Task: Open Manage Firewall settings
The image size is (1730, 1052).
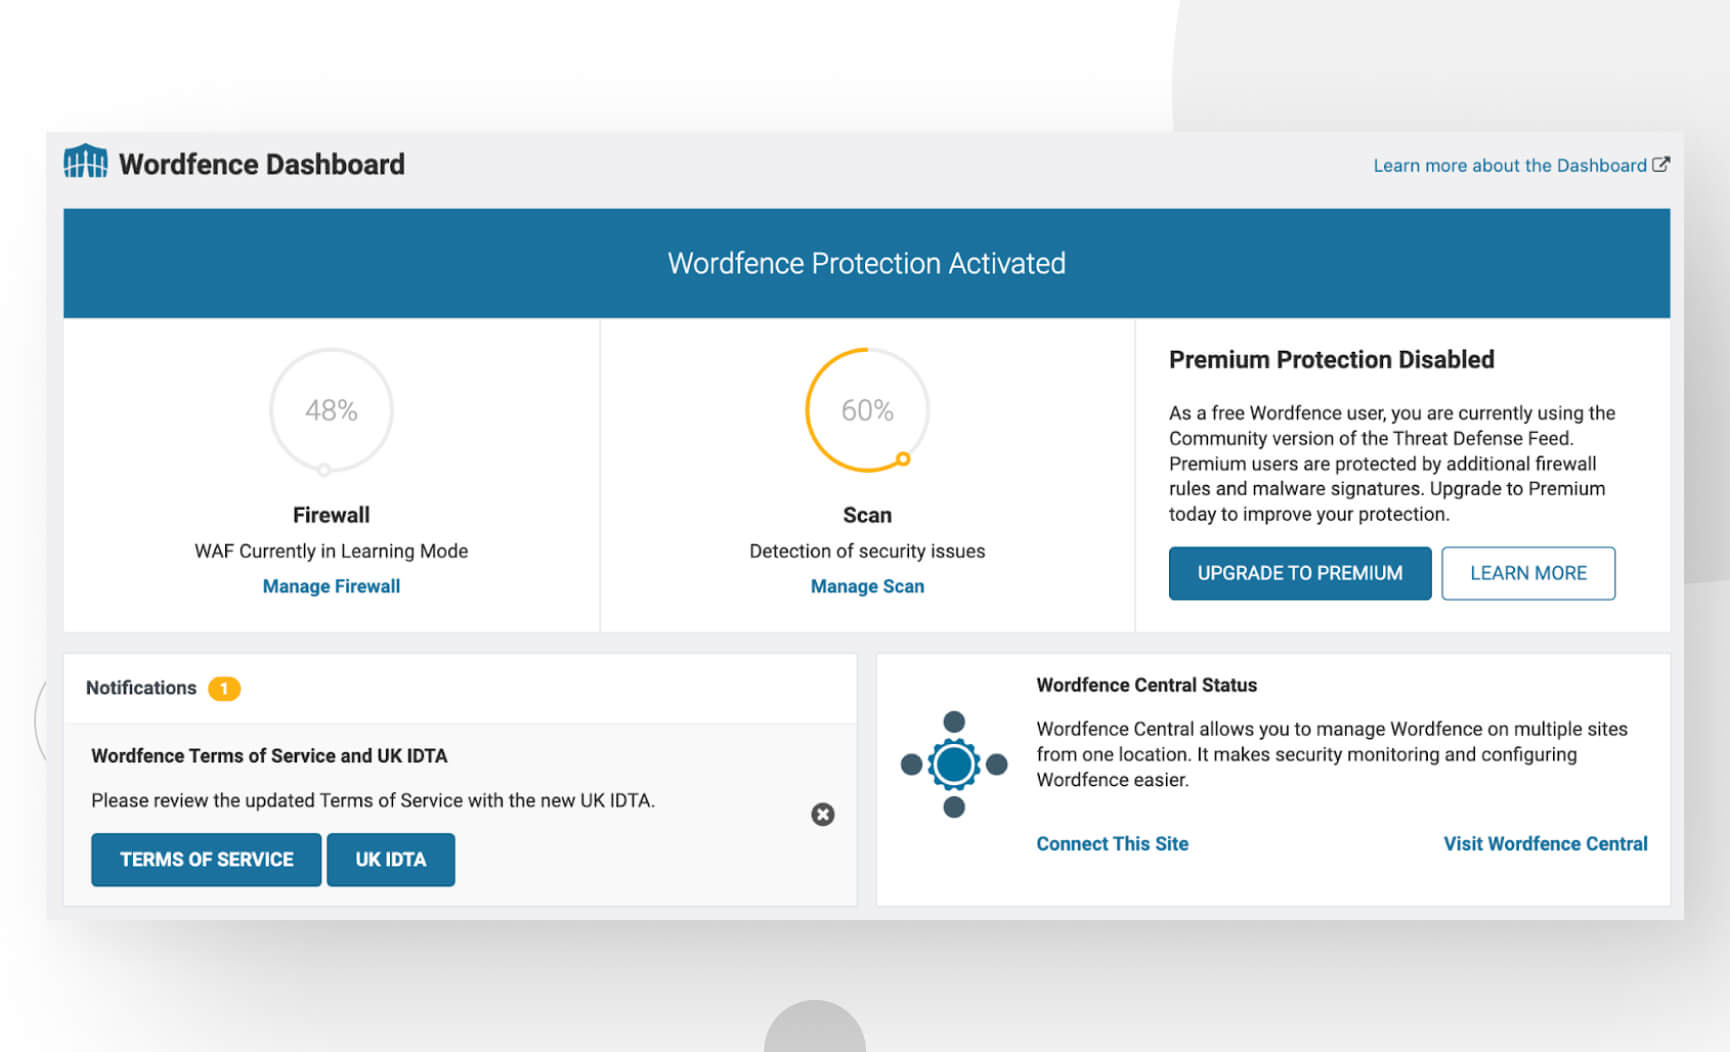Action: (331, 586)
